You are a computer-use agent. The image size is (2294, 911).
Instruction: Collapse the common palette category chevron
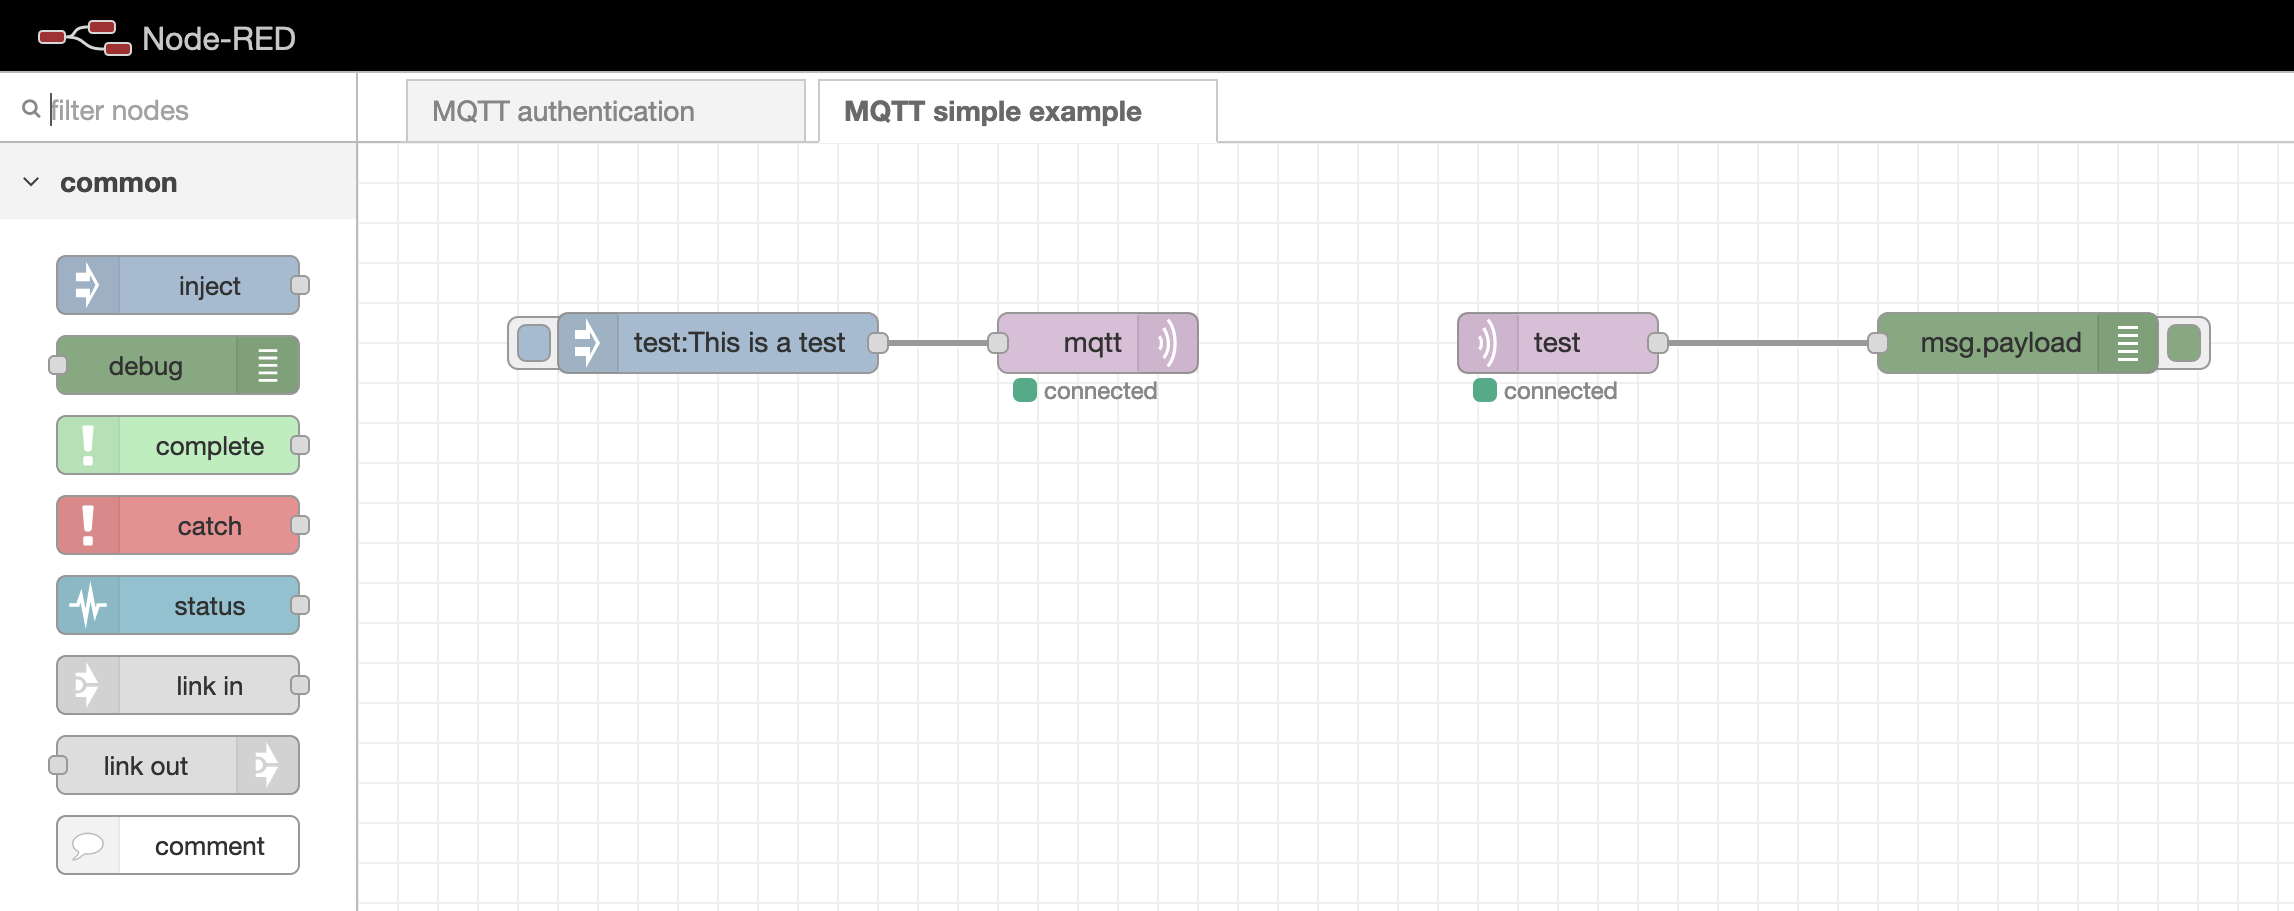pos(31,182)
